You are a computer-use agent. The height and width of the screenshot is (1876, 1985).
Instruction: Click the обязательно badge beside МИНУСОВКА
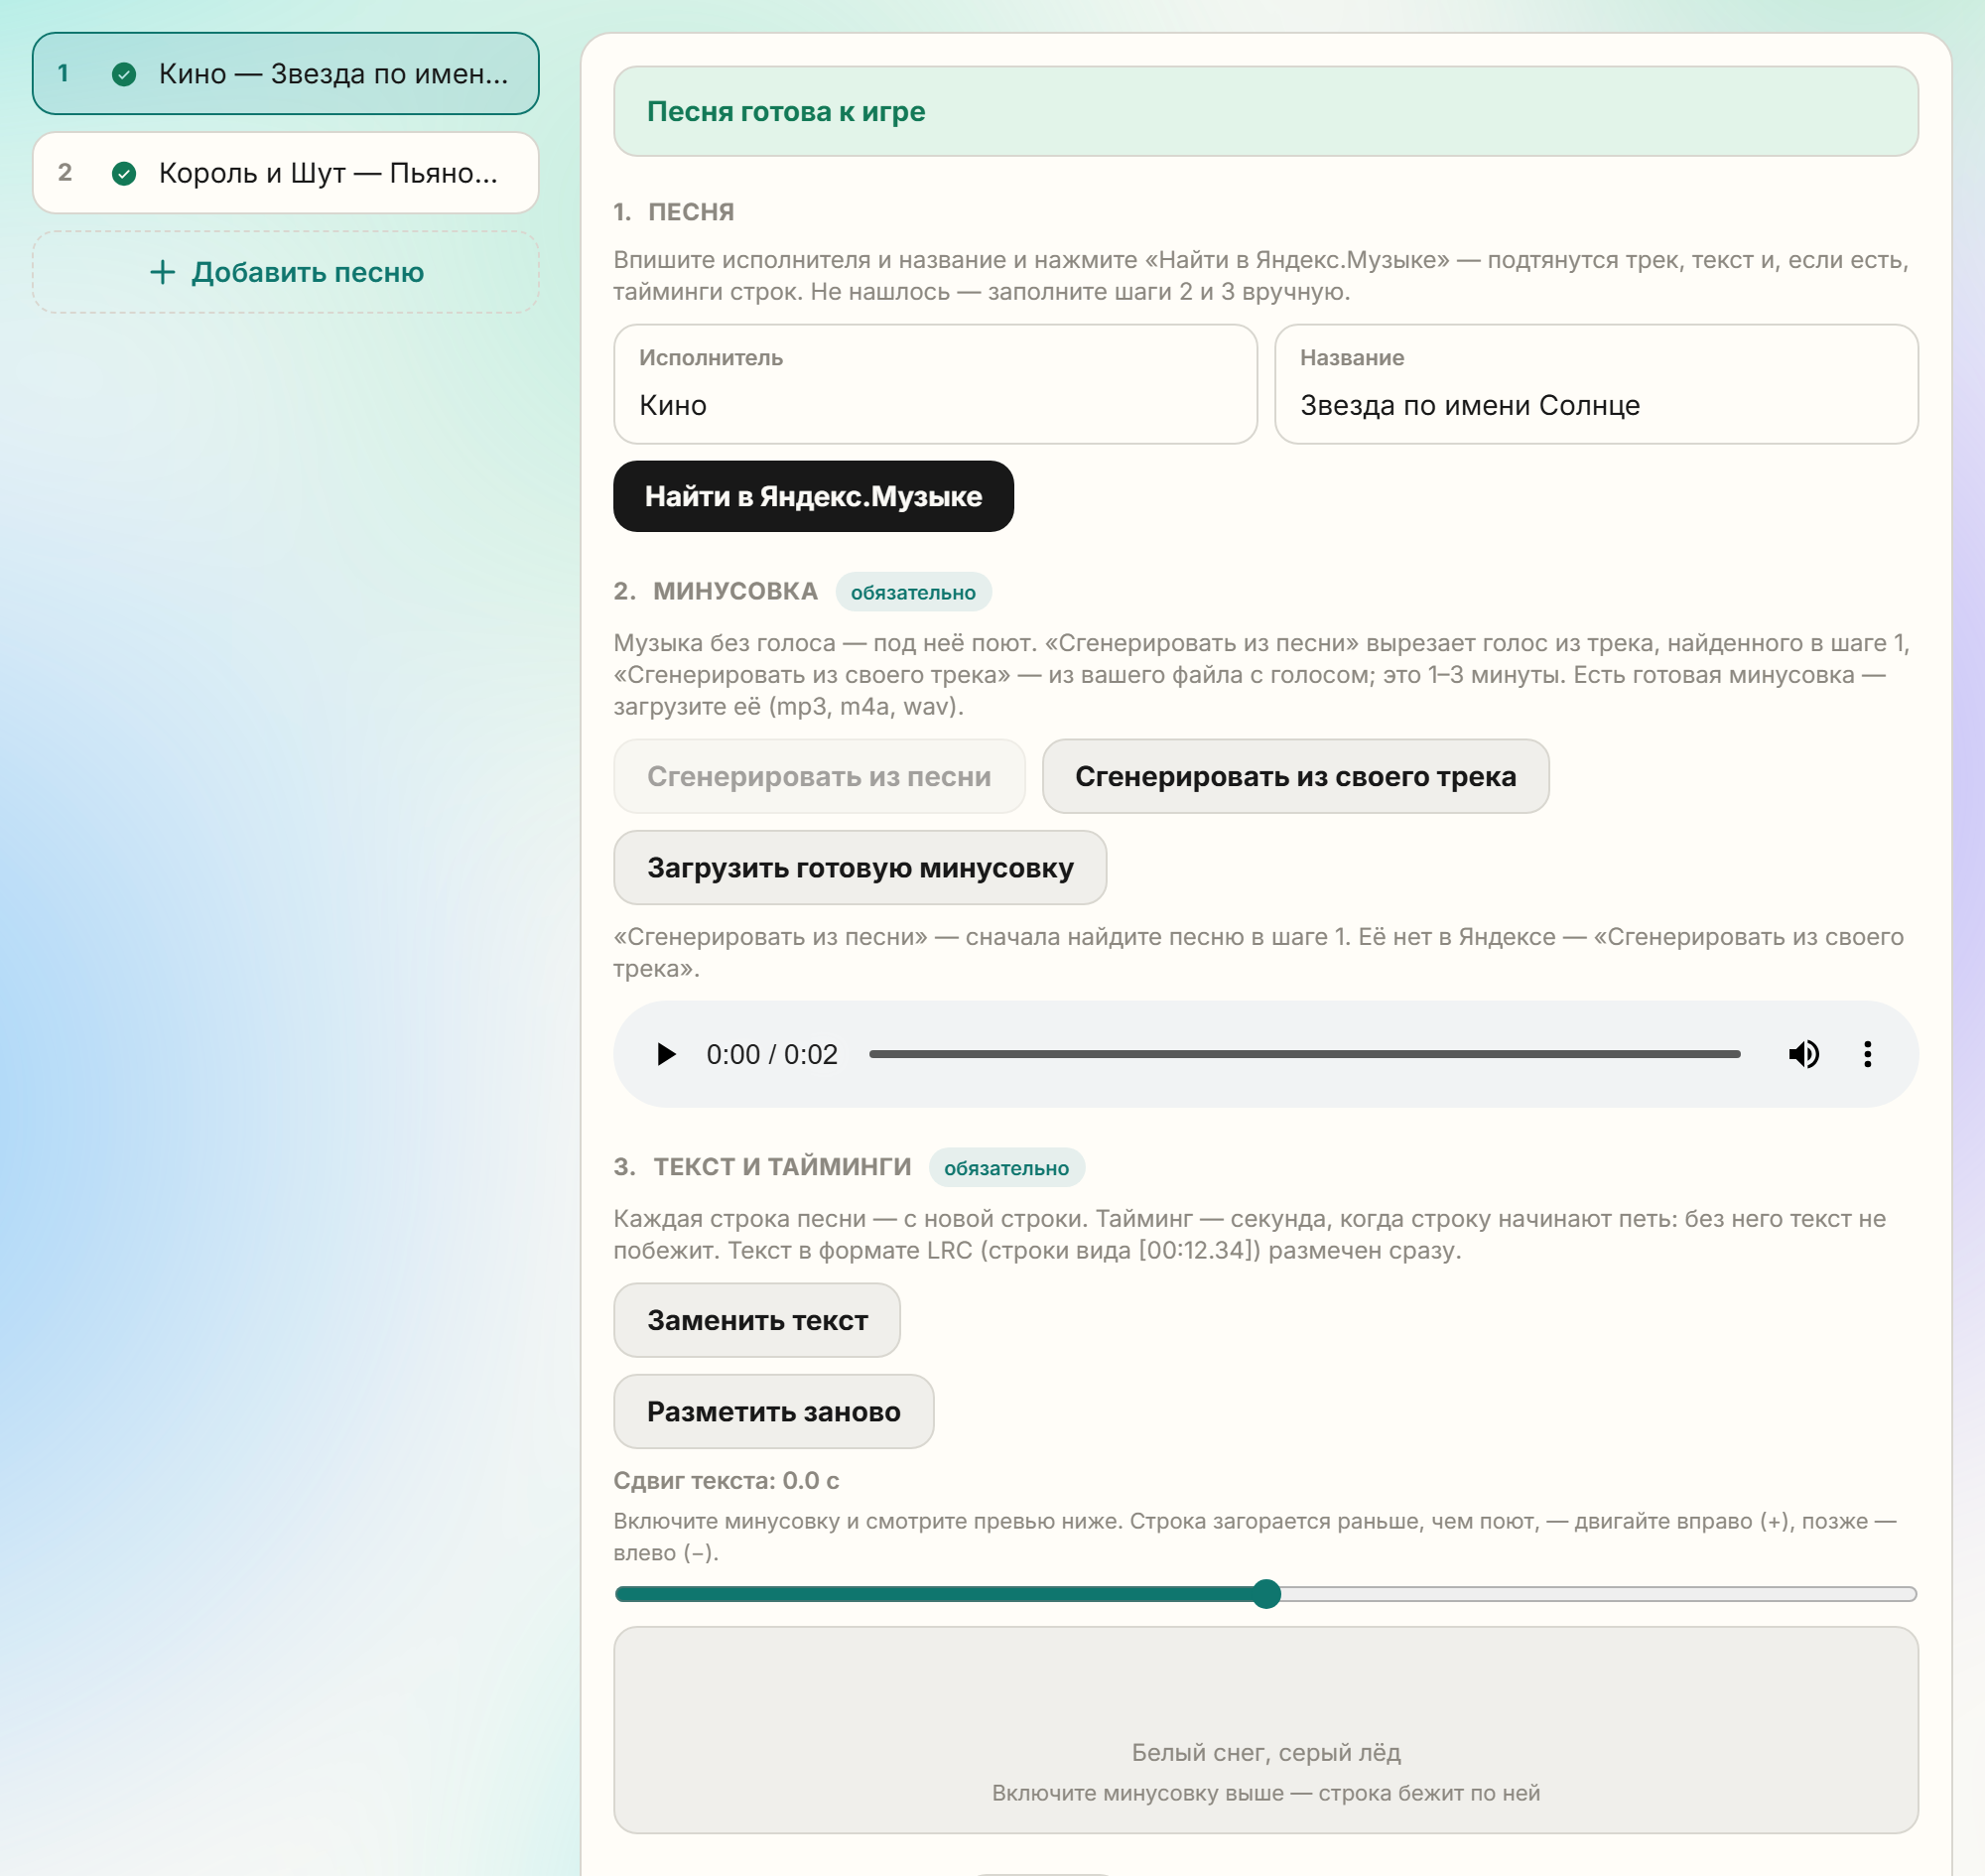click(x=913, y=592)
